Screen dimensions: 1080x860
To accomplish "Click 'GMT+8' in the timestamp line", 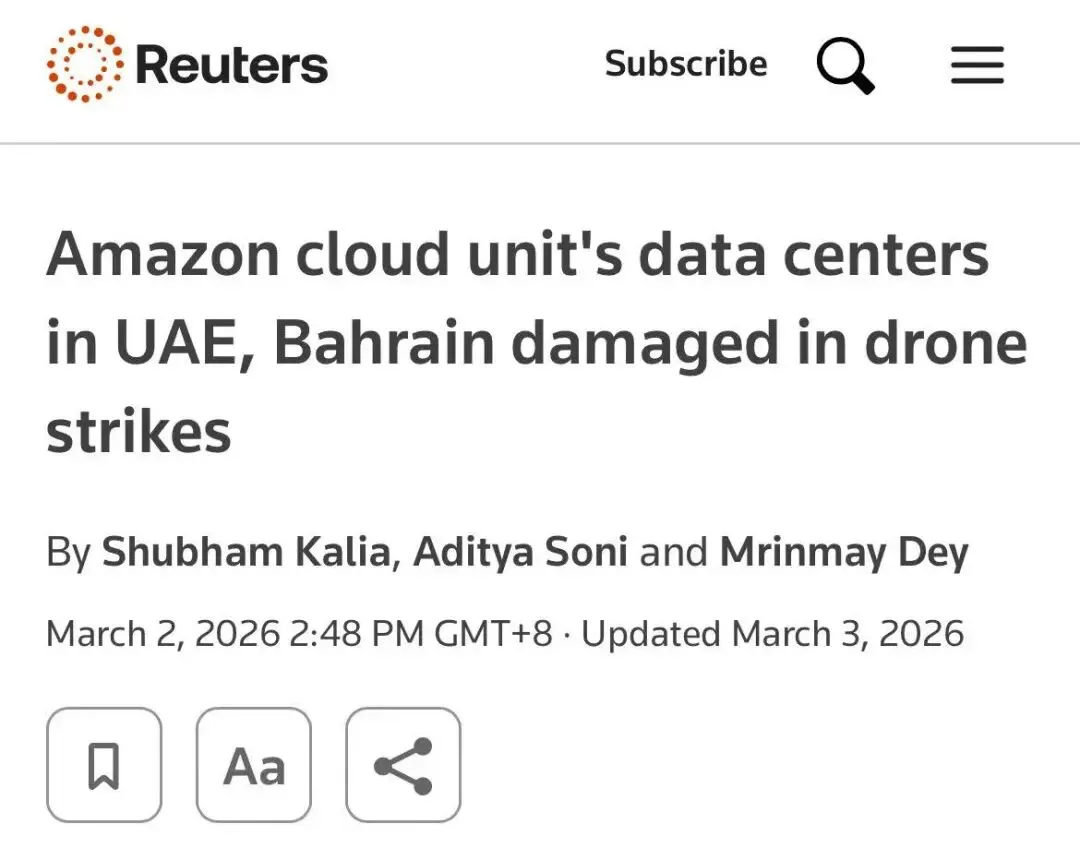I will (493, 633).
